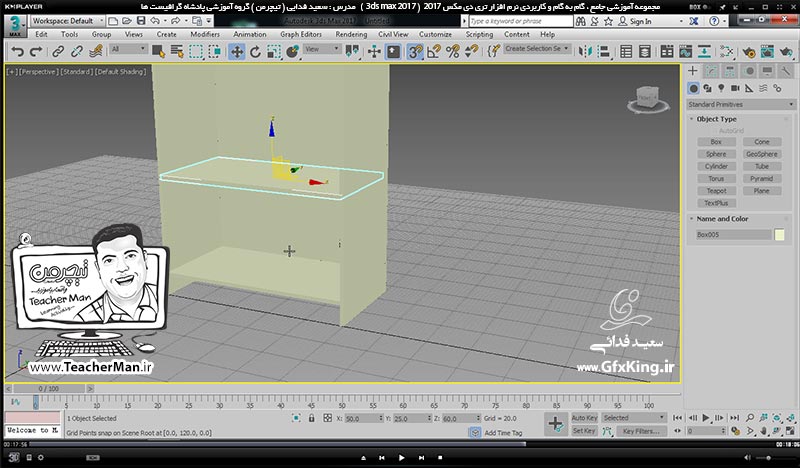Screen dimensions: 800x468
Task: Choose the Select and Scale tool
Action: [274, 52]
